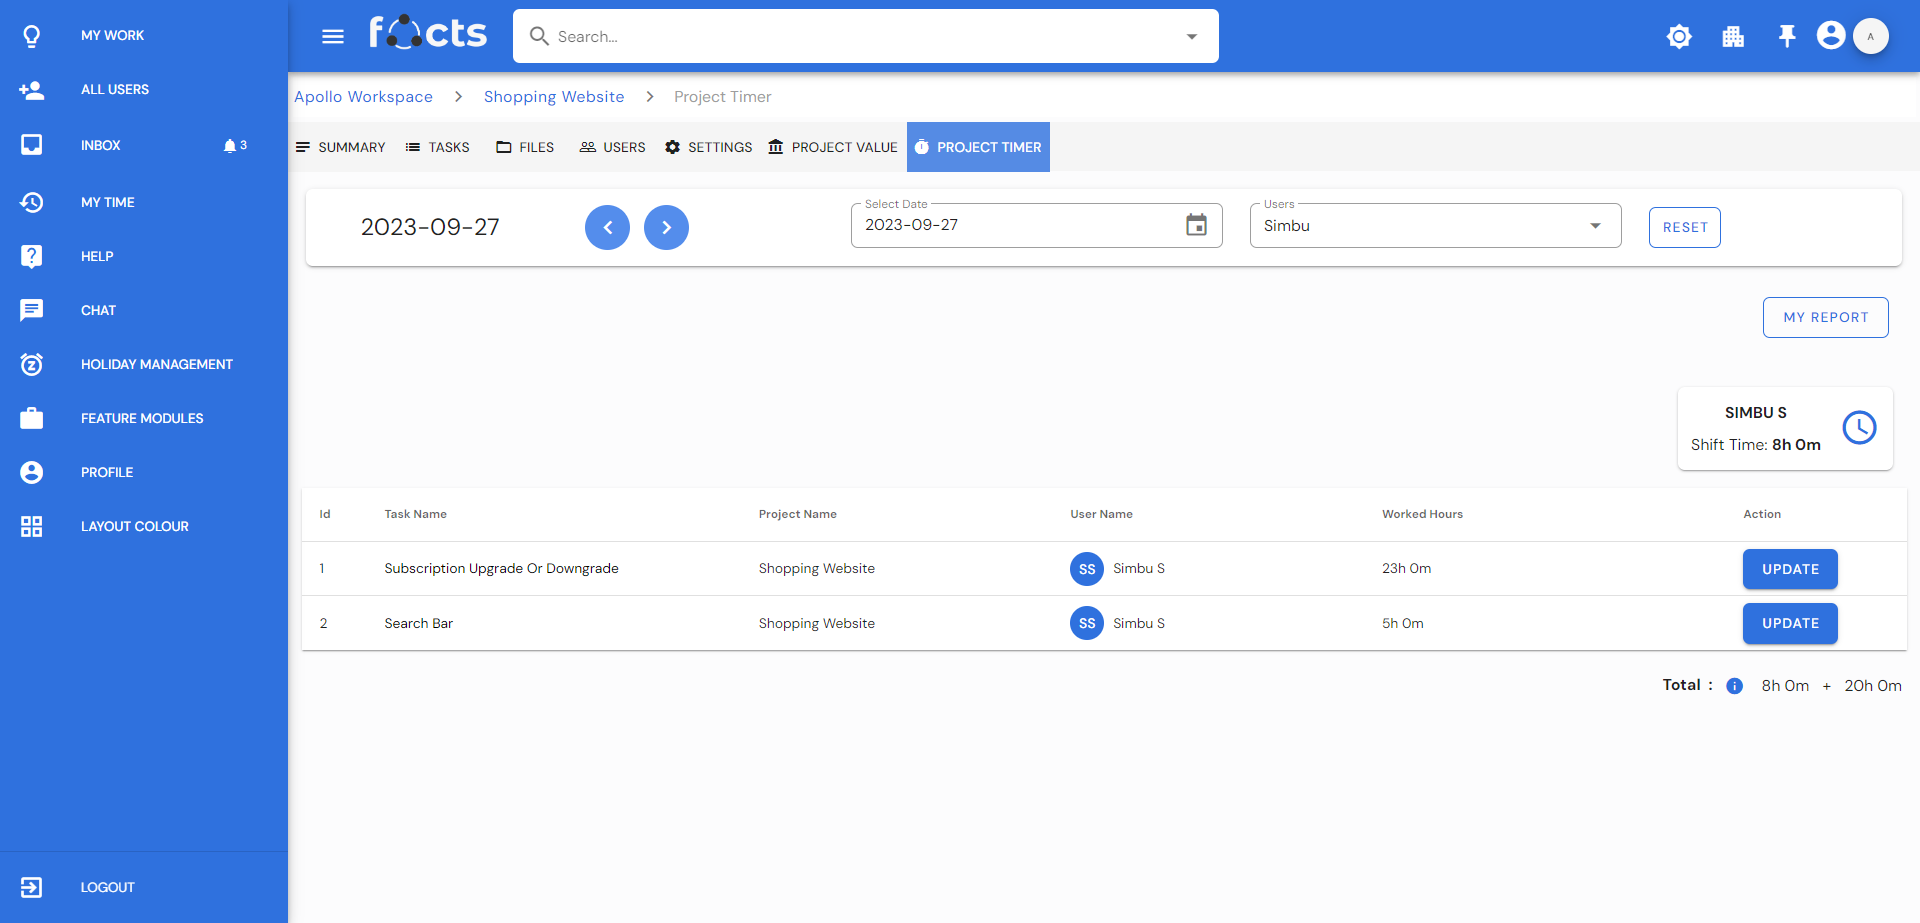Viewport: 1920px width, 923px height.
Task: Click the pin icon in top bar
Action: (x=1787, y=37)
